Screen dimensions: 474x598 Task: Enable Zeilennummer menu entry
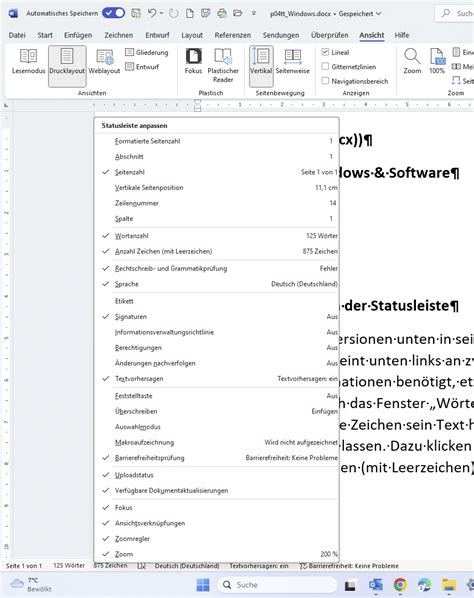[216, 203]
